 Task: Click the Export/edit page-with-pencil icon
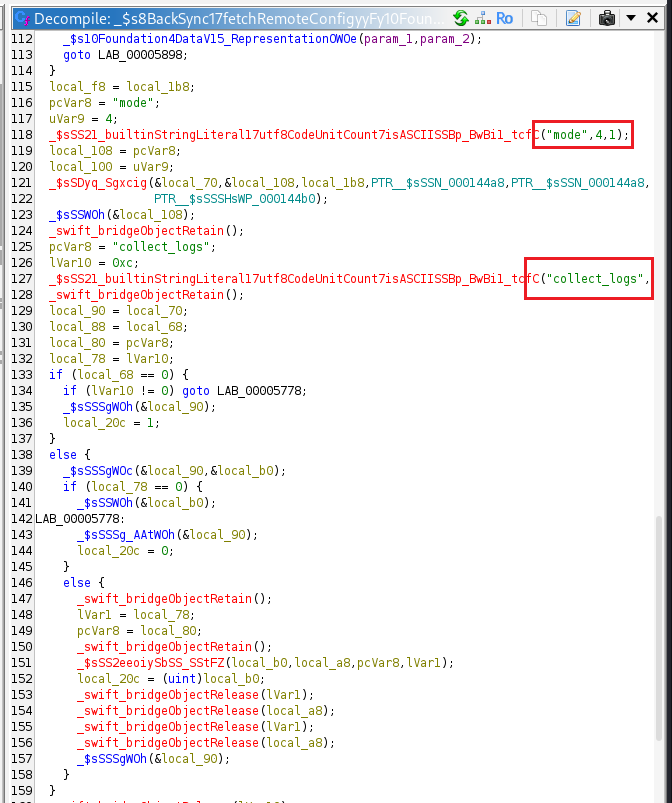[x=573, y=18]
